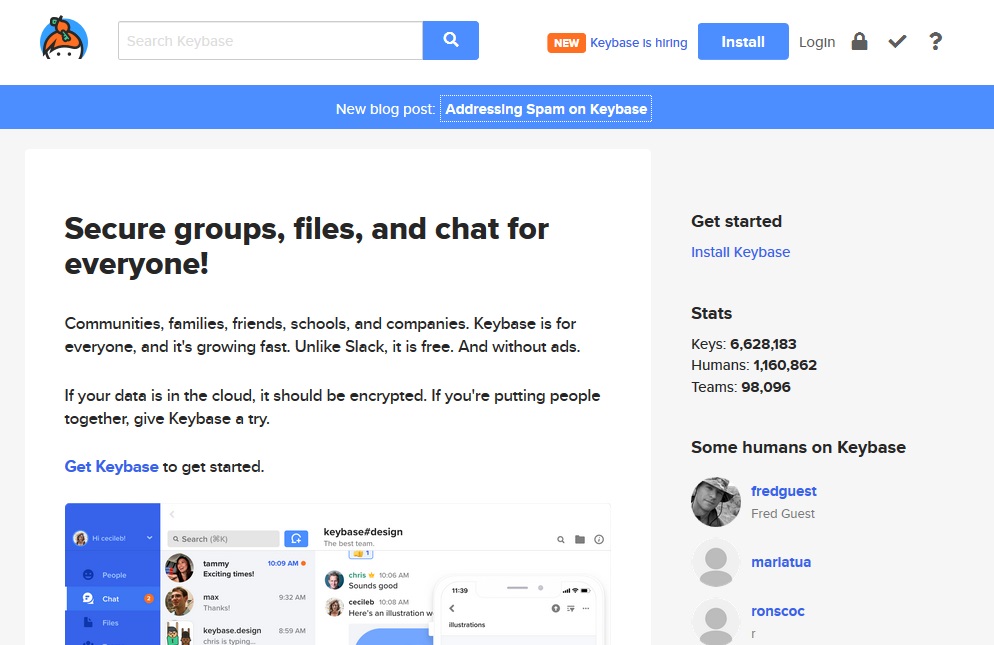The height and width of the screenshot is (645, 994).
Task: Open fredguest profile link
Action: click(784, 491)
